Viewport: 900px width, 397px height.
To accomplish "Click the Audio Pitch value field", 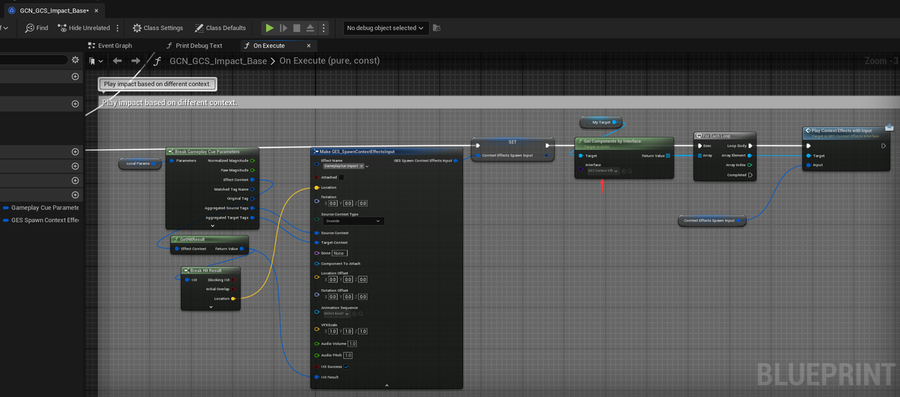I will click(347, 356).
